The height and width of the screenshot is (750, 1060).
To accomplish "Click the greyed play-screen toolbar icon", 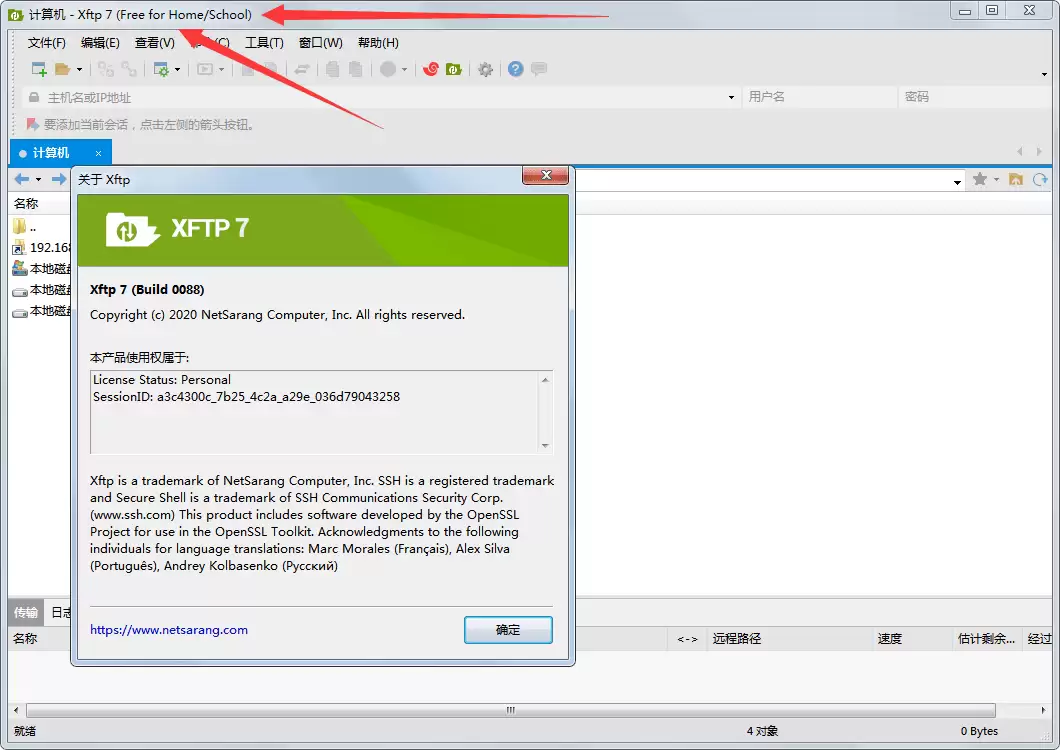I will [205, 69].
